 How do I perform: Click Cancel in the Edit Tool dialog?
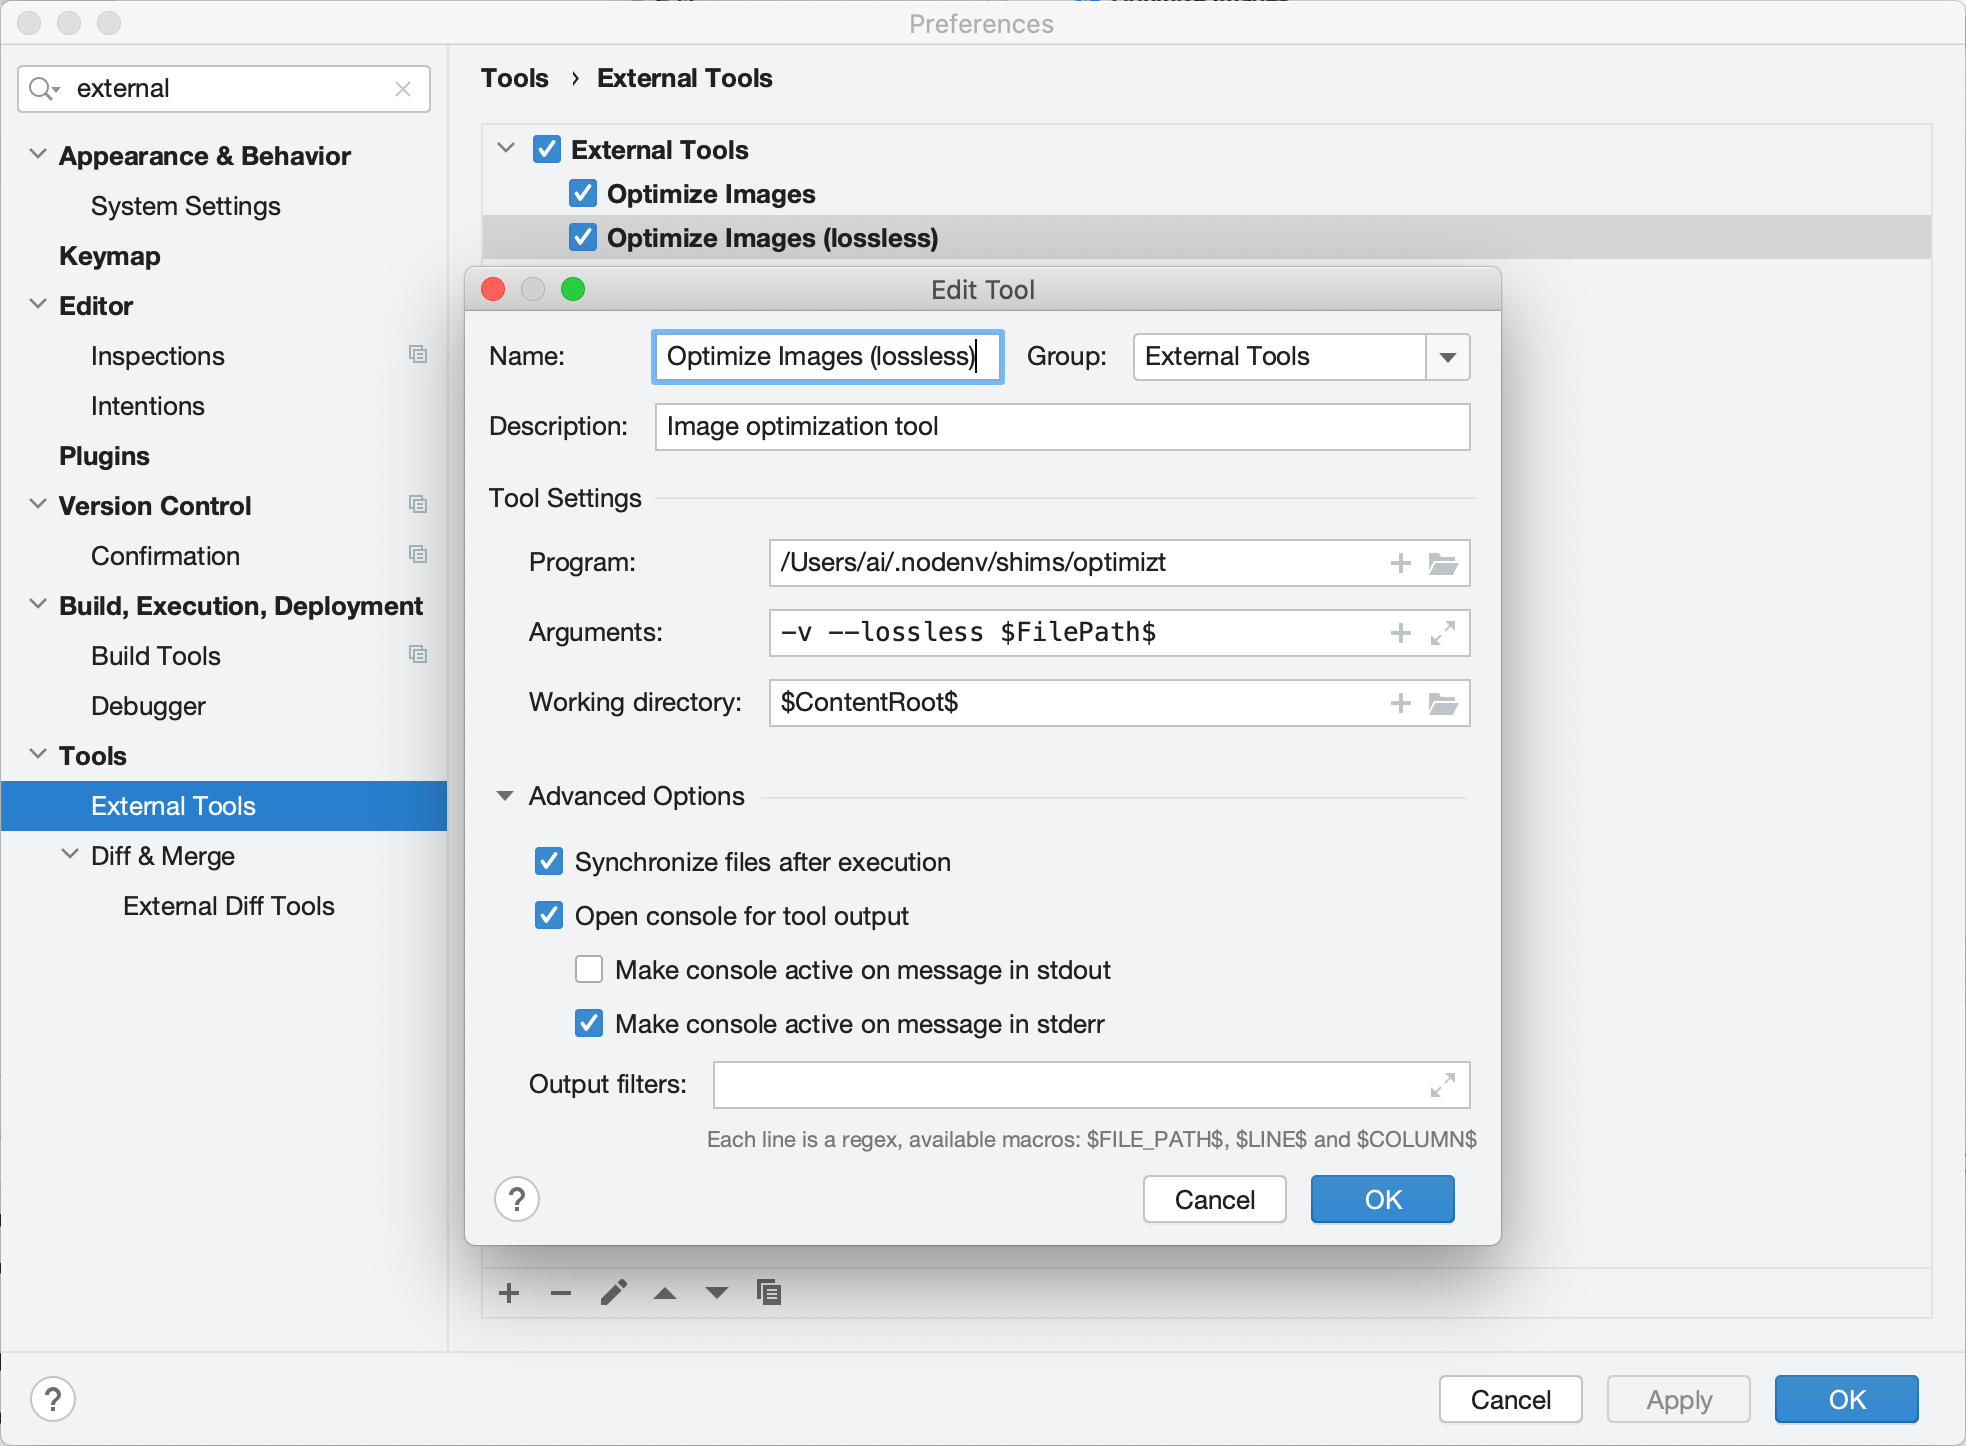coord(1214,1199)
